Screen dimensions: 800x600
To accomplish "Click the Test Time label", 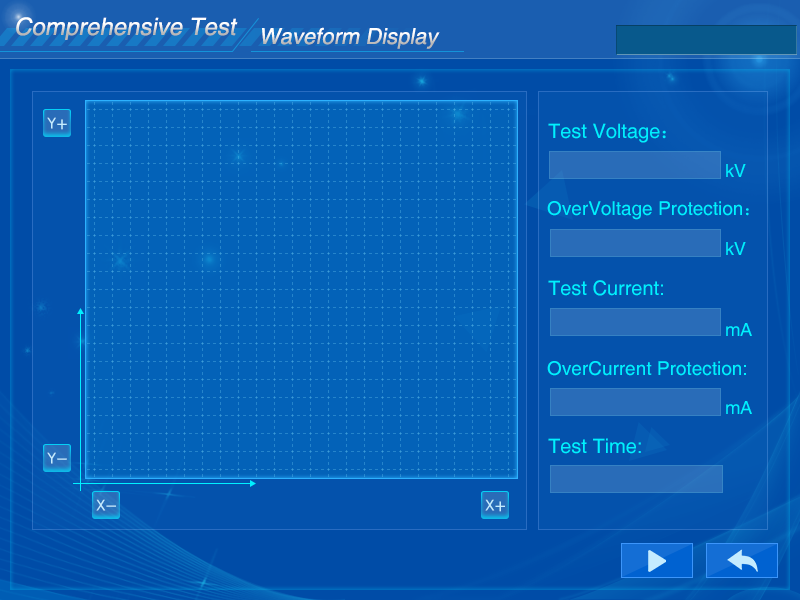I will 595,446.
